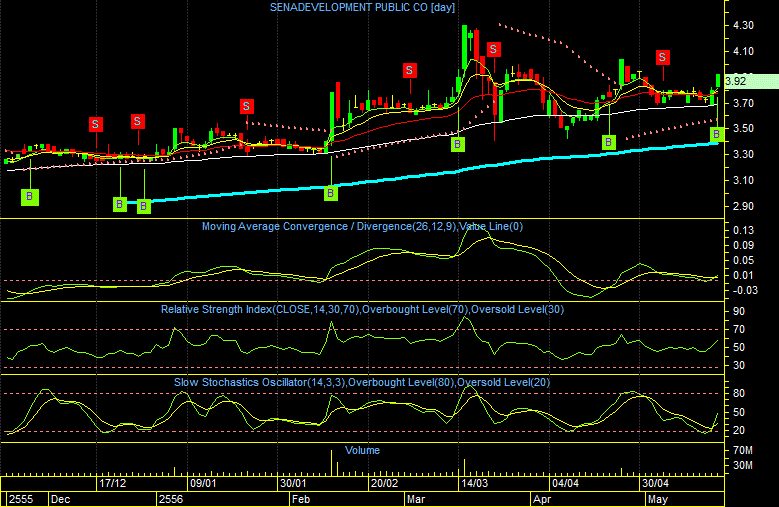Select the May month label

click(658, 499)
